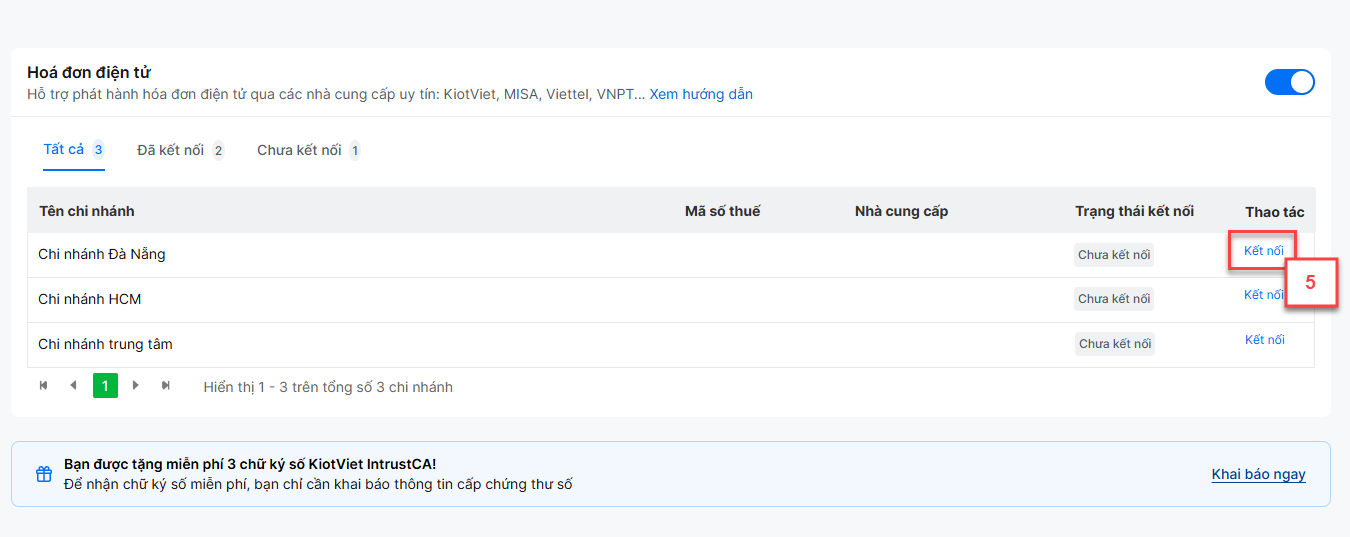Click the gift icon in banner
Screen dimensions: 1350x537
pyautogui.click(x=44, y=474)
